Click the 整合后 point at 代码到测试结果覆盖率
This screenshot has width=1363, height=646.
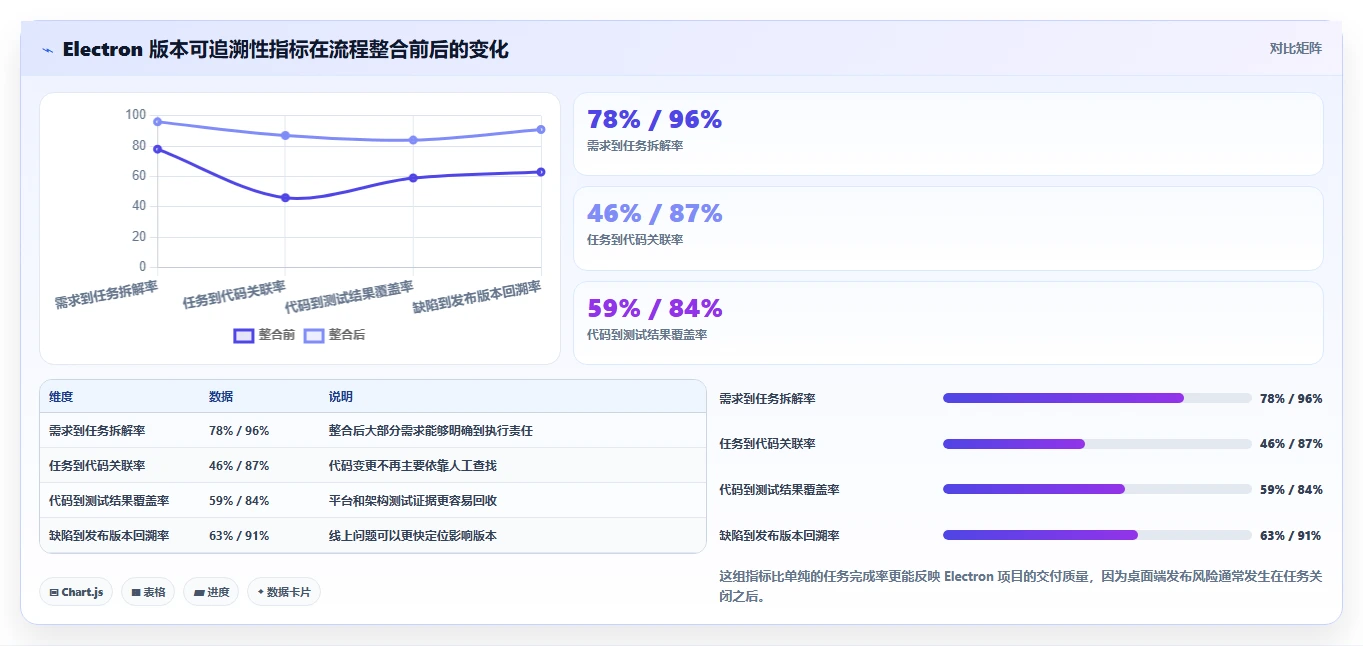click(x=413, y=140)
